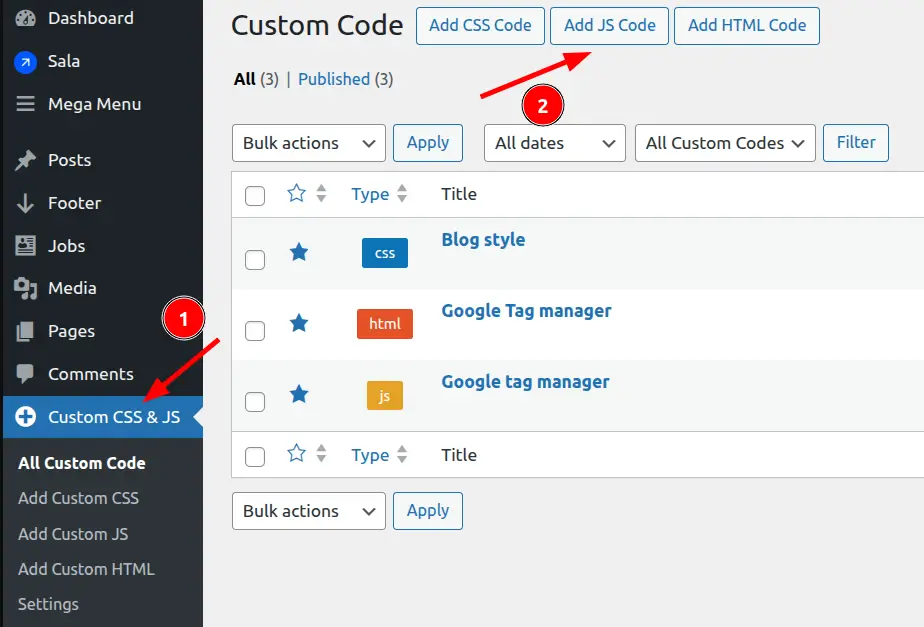The height and width of the screenshot is (627, 924).
Task: Click the yellow js type badge
Action: [384, 395]
